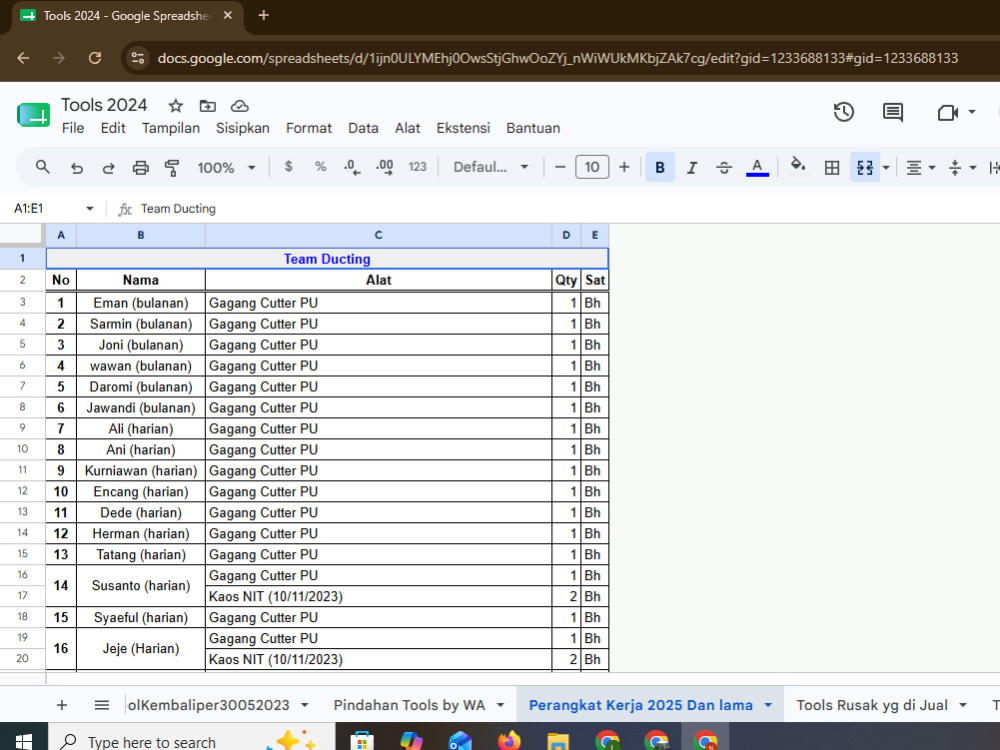Undo the last action
The width and height of the screenshot is (1000, 750).
(x=77, y=168)
